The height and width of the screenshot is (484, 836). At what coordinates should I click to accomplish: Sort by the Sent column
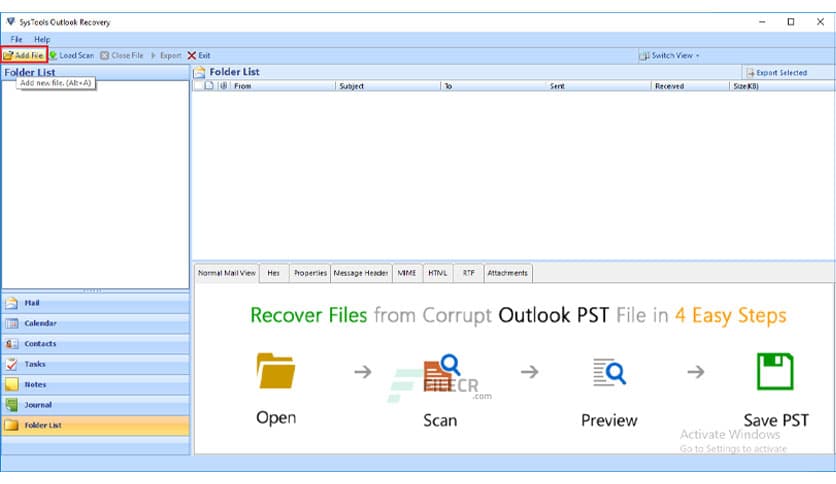(x=598, y=86)
